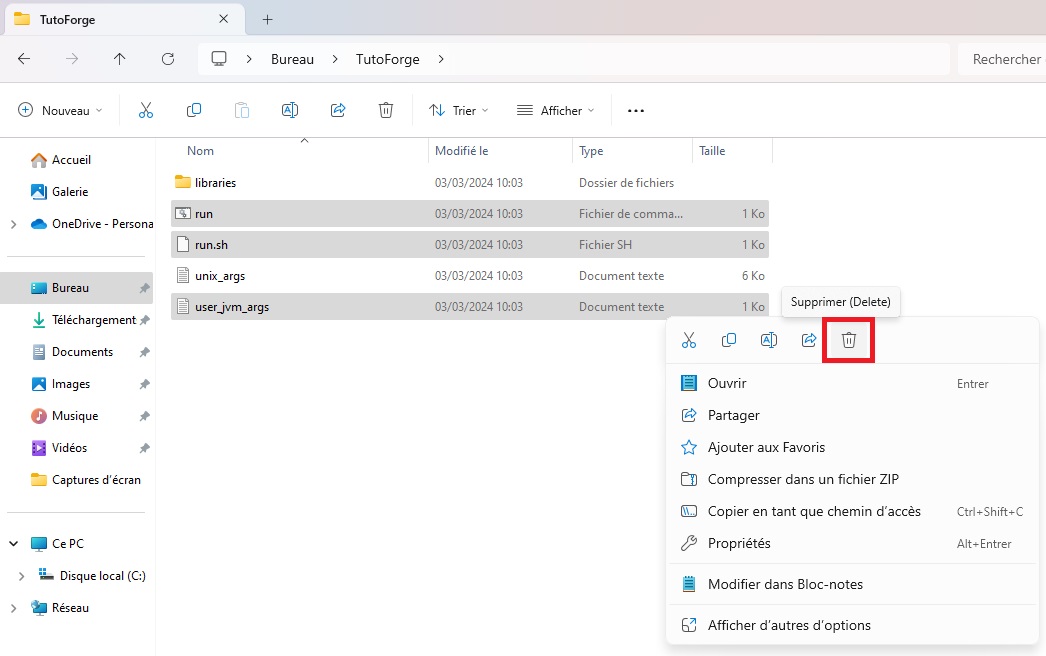Sort by the Modifié le column header
This screenshot has height=656, width=1046.
462,151
